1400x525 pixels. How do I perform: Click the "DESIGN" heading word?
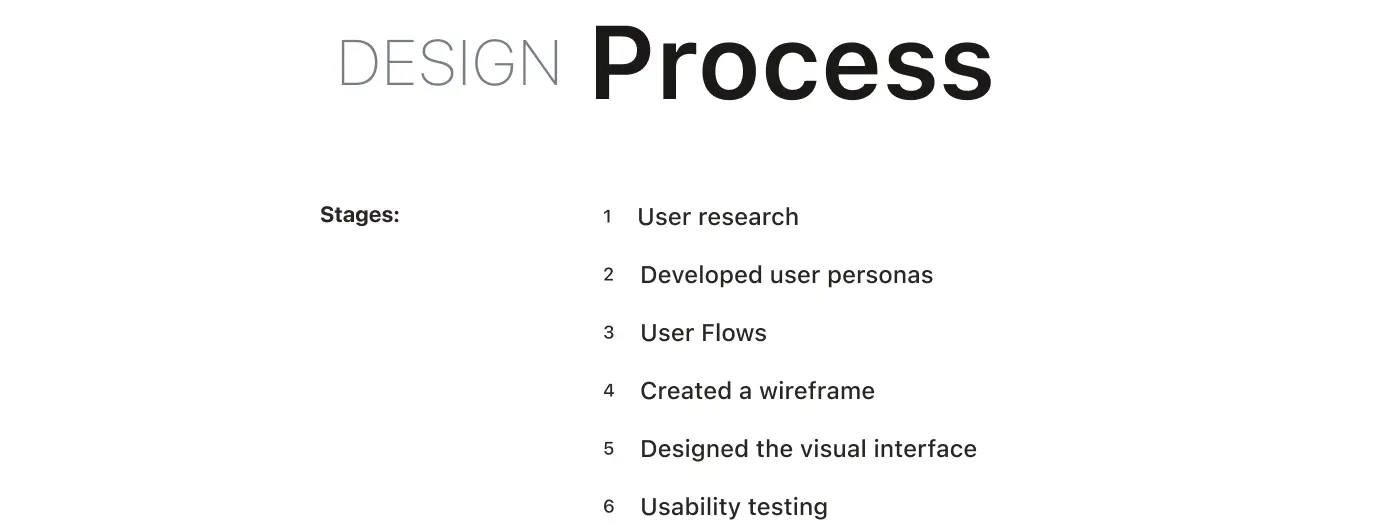(x=449, y=63)
